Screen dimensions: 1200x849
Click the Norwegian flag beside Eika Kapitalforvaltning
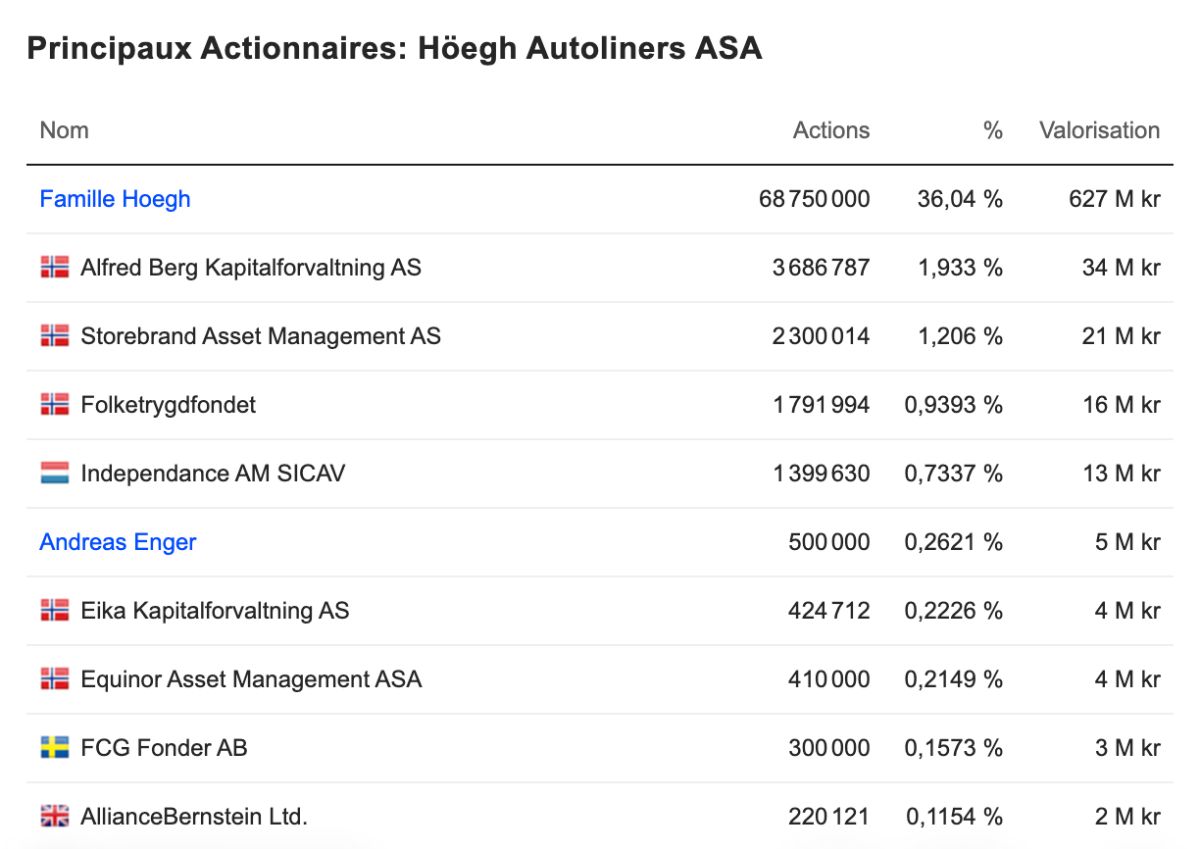[55, 610]
